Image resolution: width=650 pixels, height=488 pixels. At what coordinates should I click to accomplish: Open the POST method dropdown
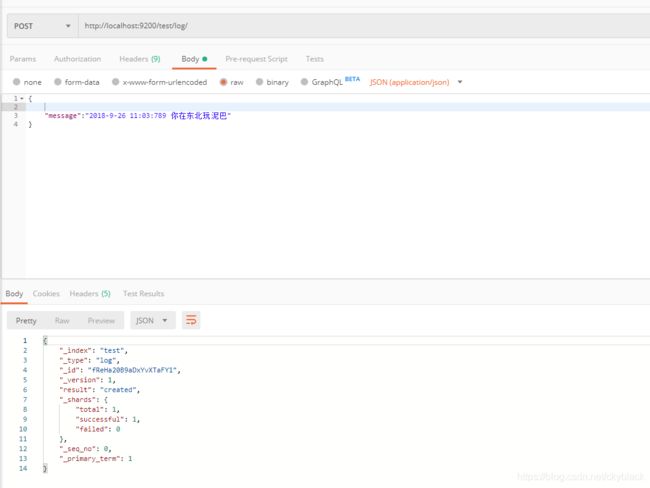coord(42,26)
